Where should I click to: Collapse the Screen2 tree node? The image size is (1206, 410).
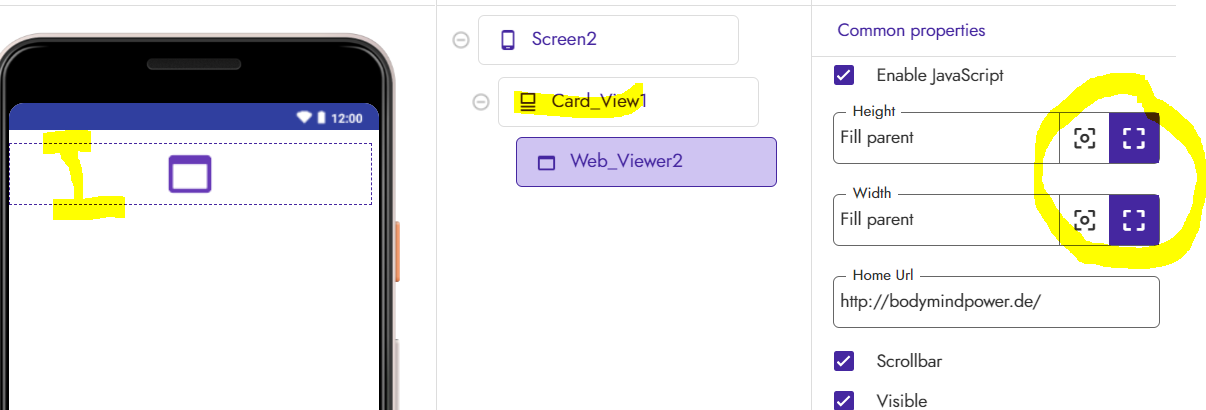[460, 40]
